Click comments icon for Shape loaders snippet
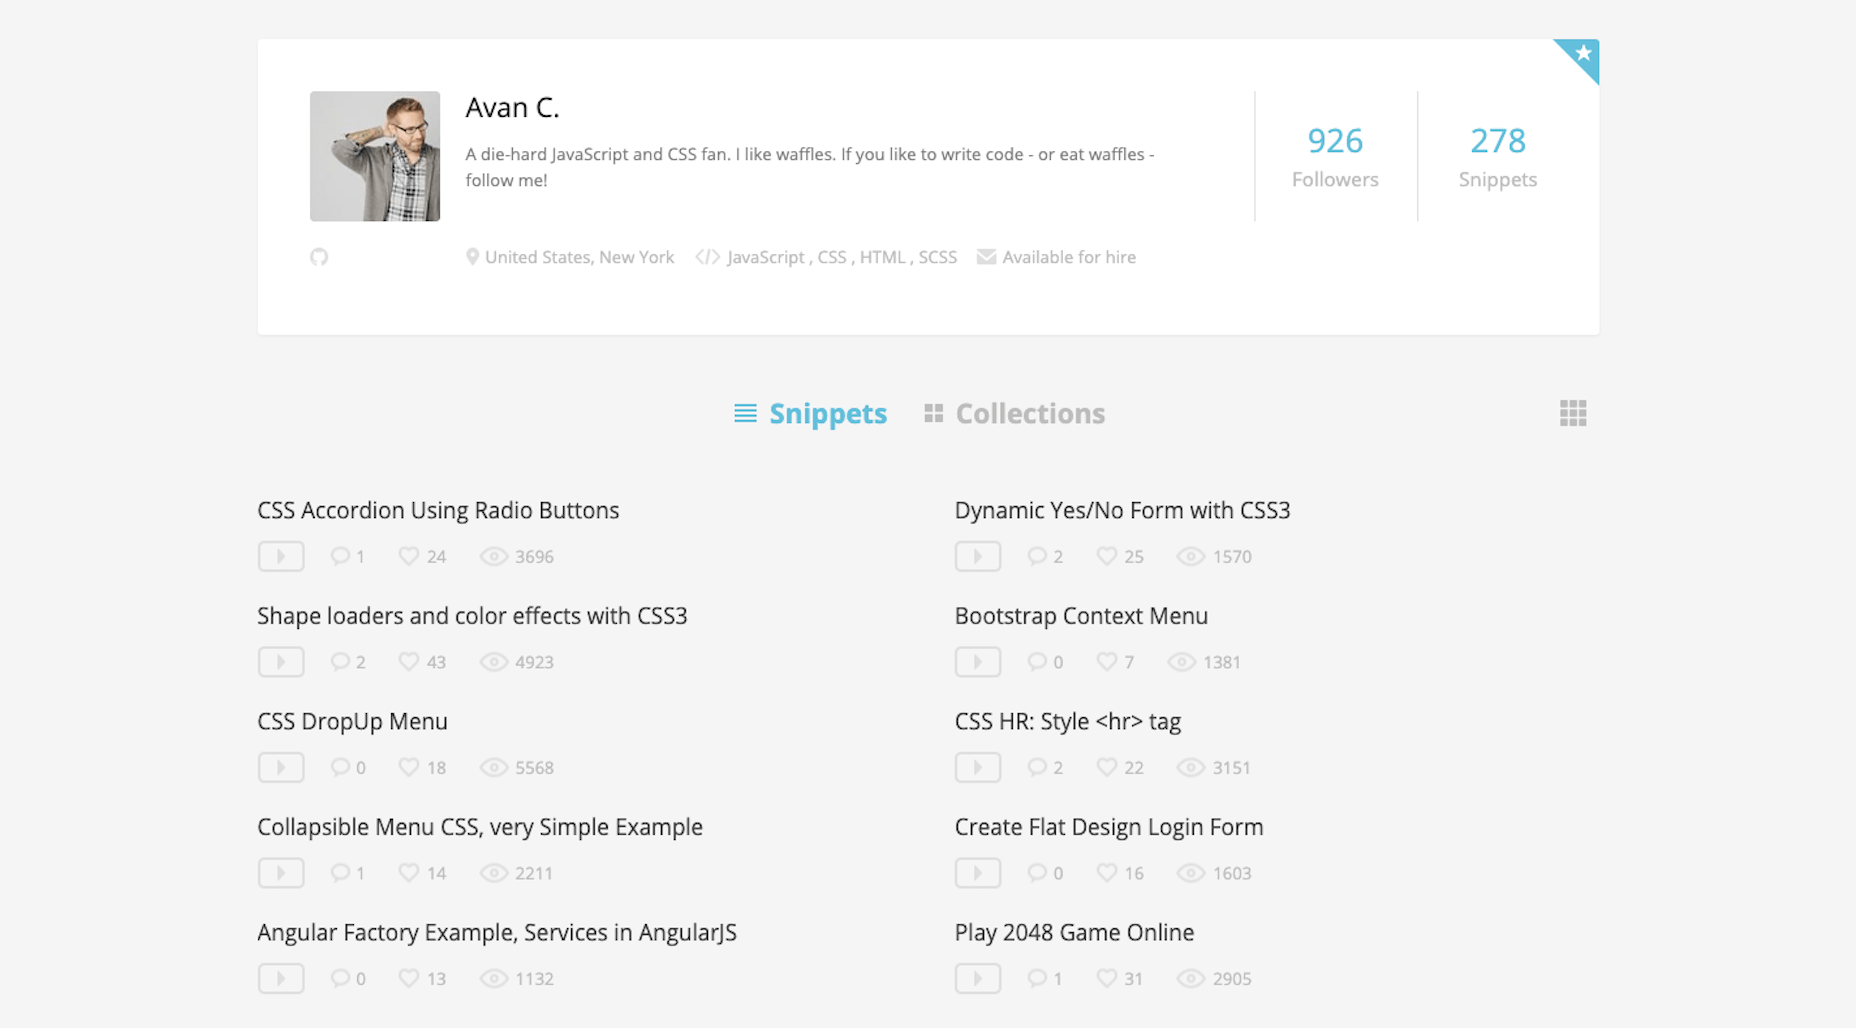Screen dimensions: 1856x1028 340,662
